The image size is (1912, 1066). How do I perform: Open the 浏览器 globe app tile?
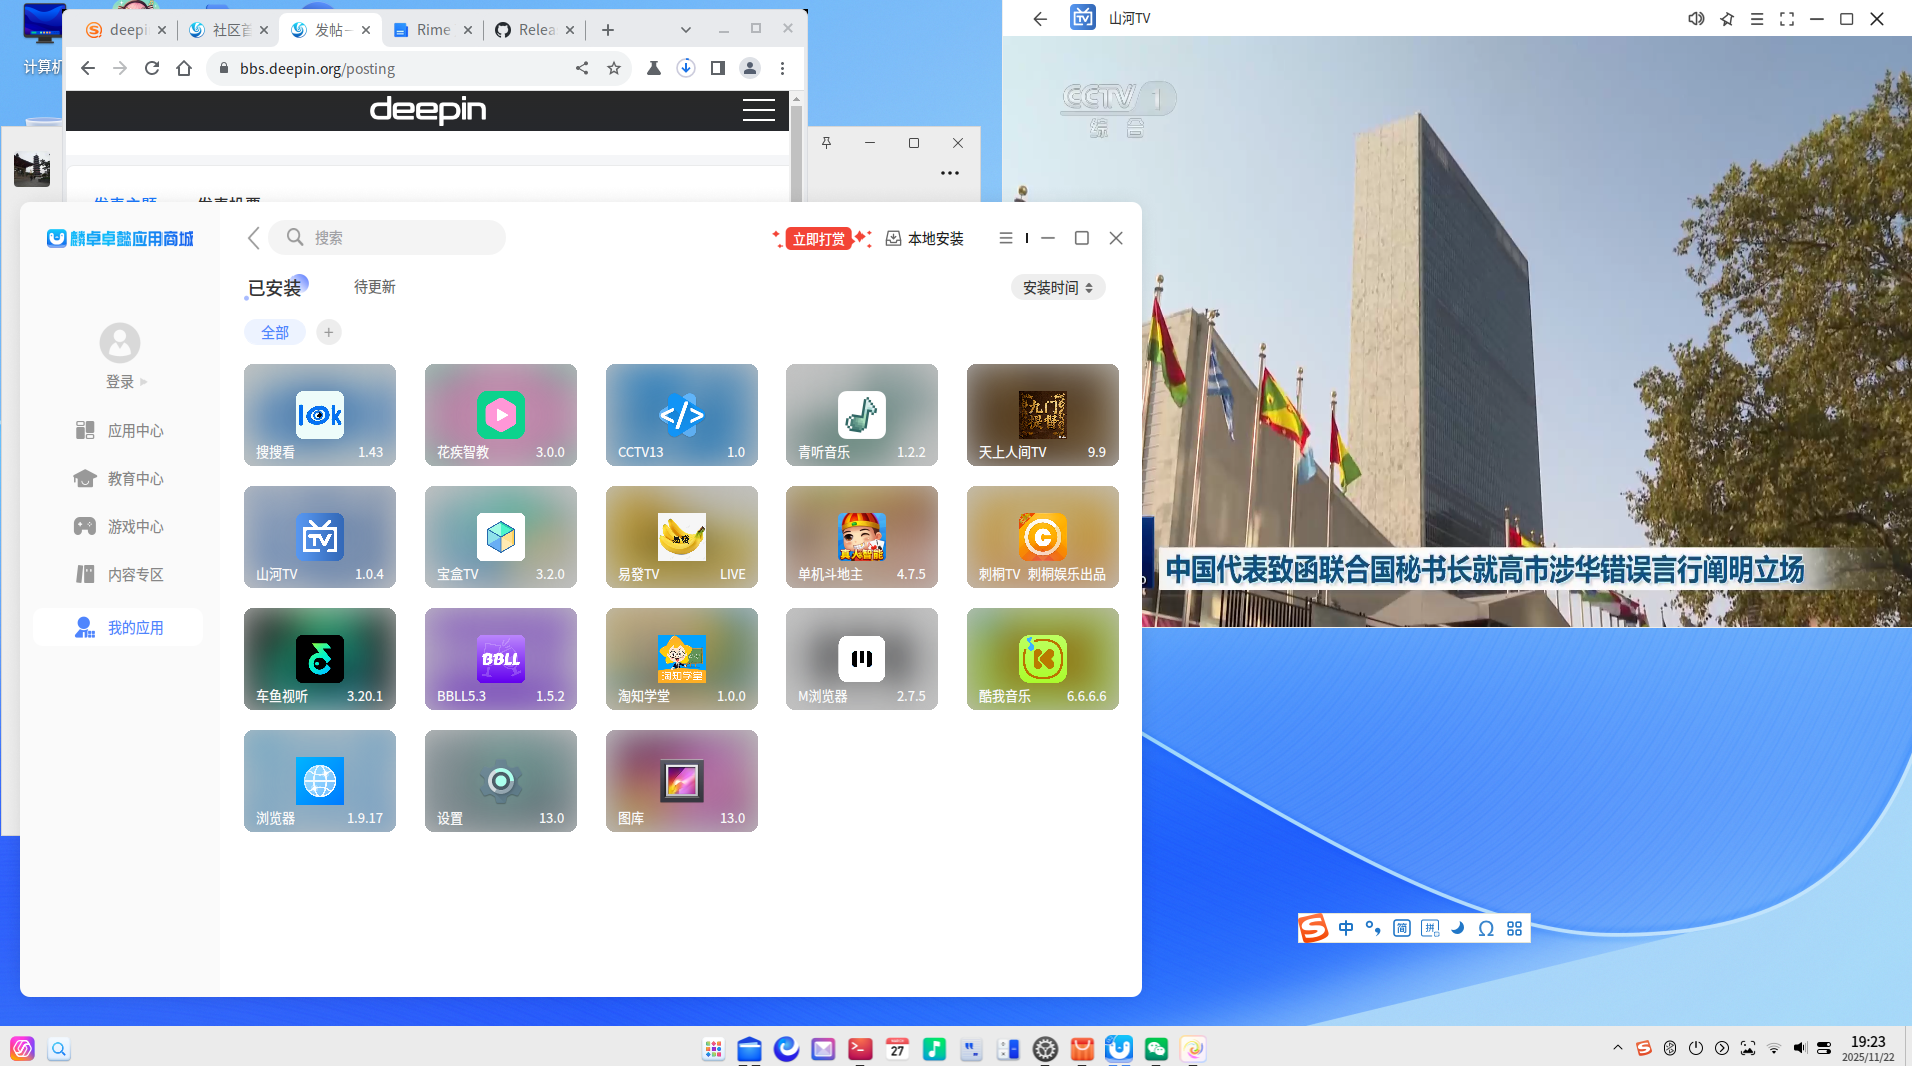(x=320, y=781)
